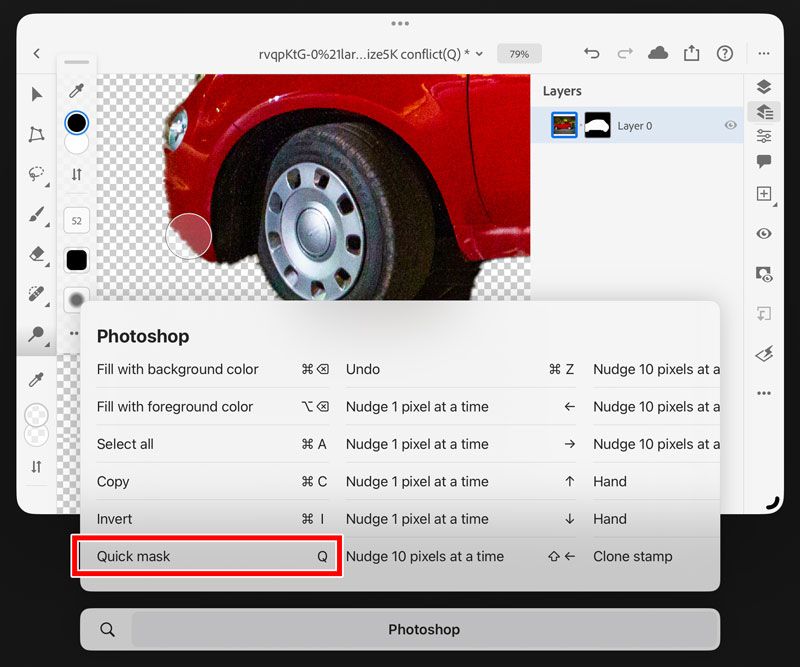Open the 79% zoom level dropdown
The height and width of the screenshot is (667, 800).
(x=519, y=54)
